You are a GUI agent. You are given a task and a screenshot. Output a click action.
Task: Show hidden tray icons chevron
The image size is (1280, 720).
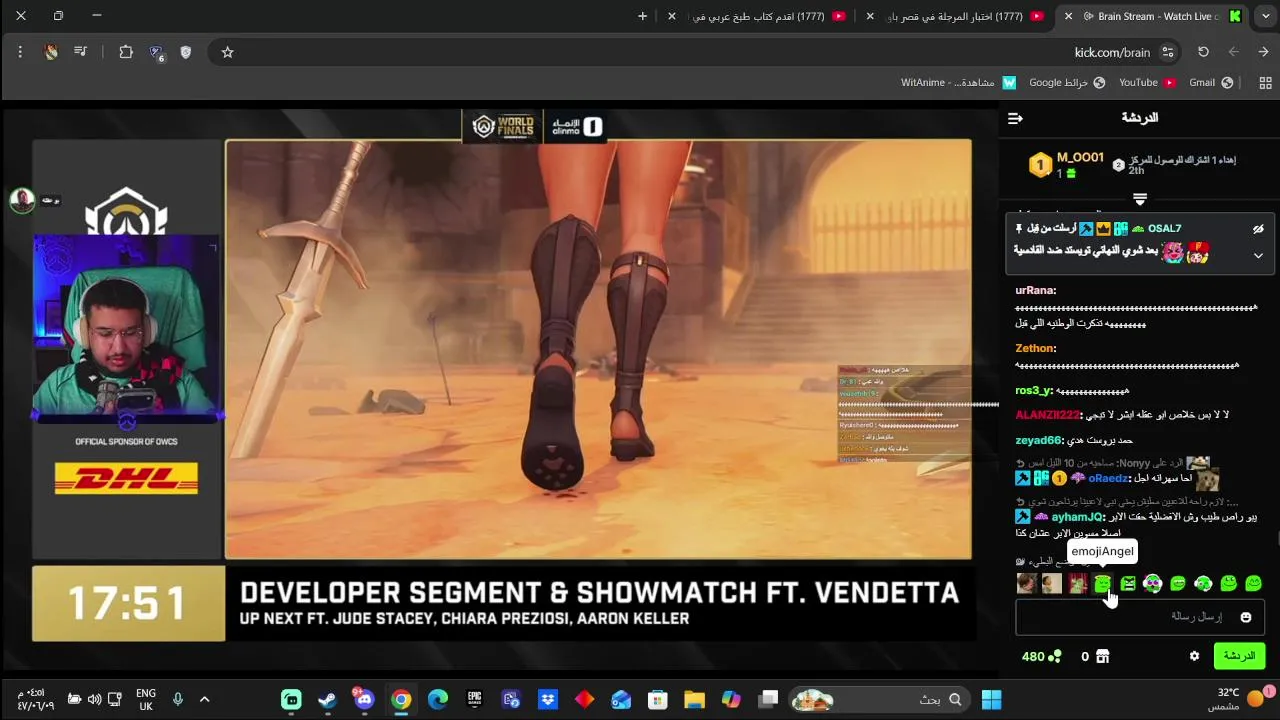click(x=204, y=699)
